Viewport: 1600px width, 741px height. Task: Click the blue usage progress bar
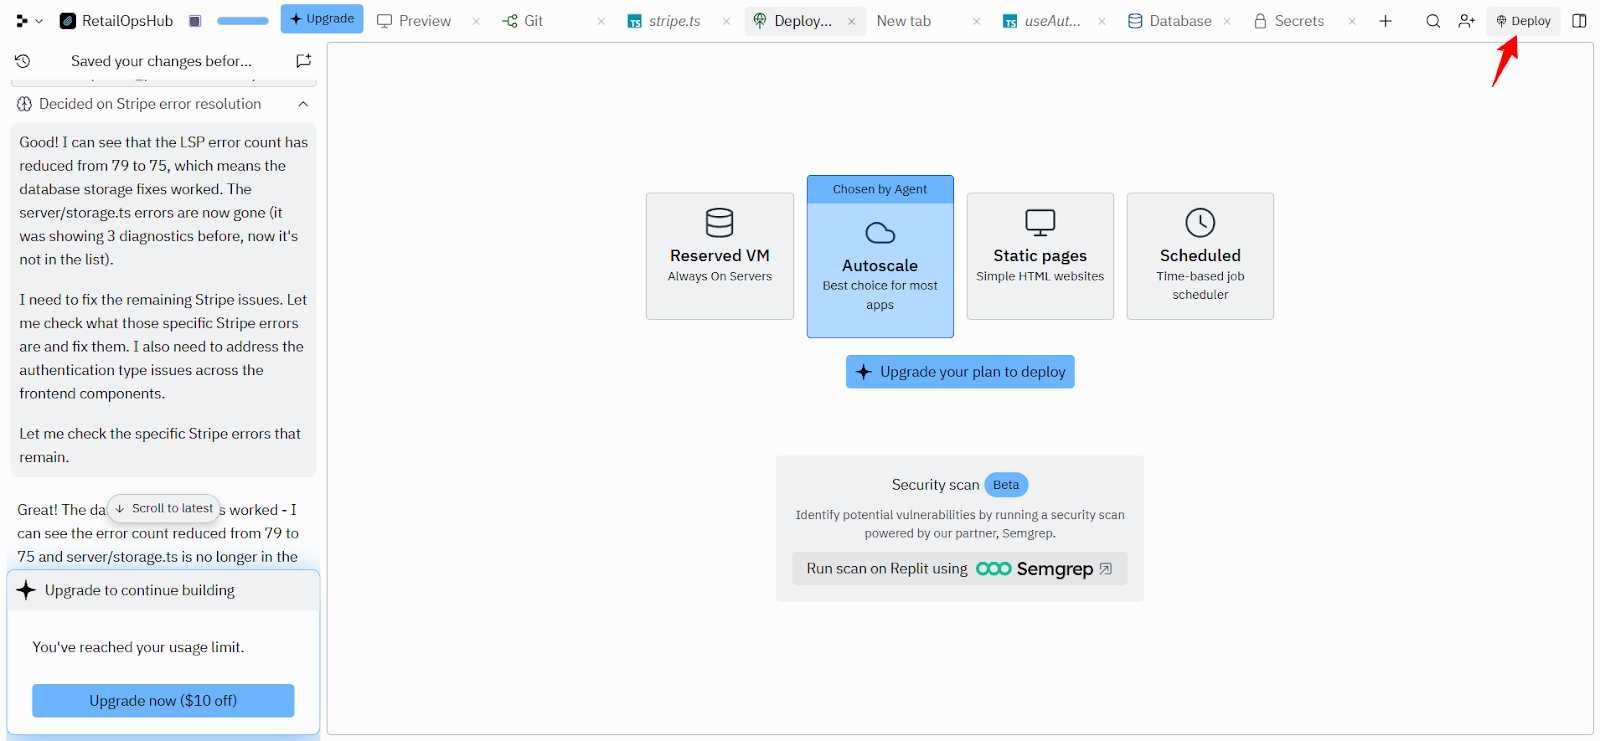(x=243, y=21)
